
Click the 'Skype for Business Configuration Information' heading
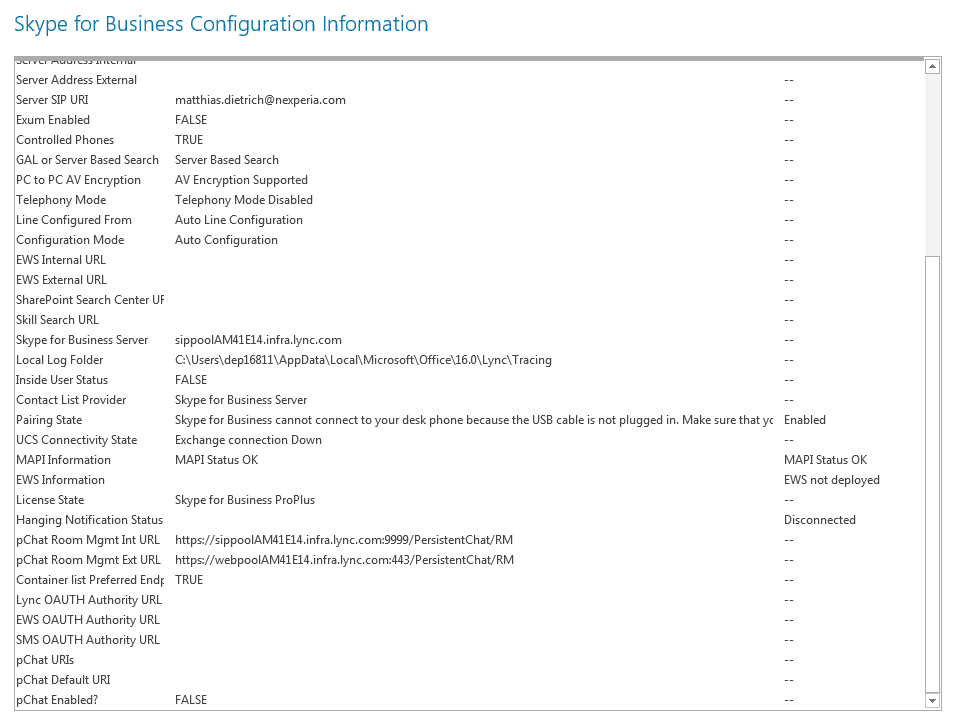(x=221, y=24)
